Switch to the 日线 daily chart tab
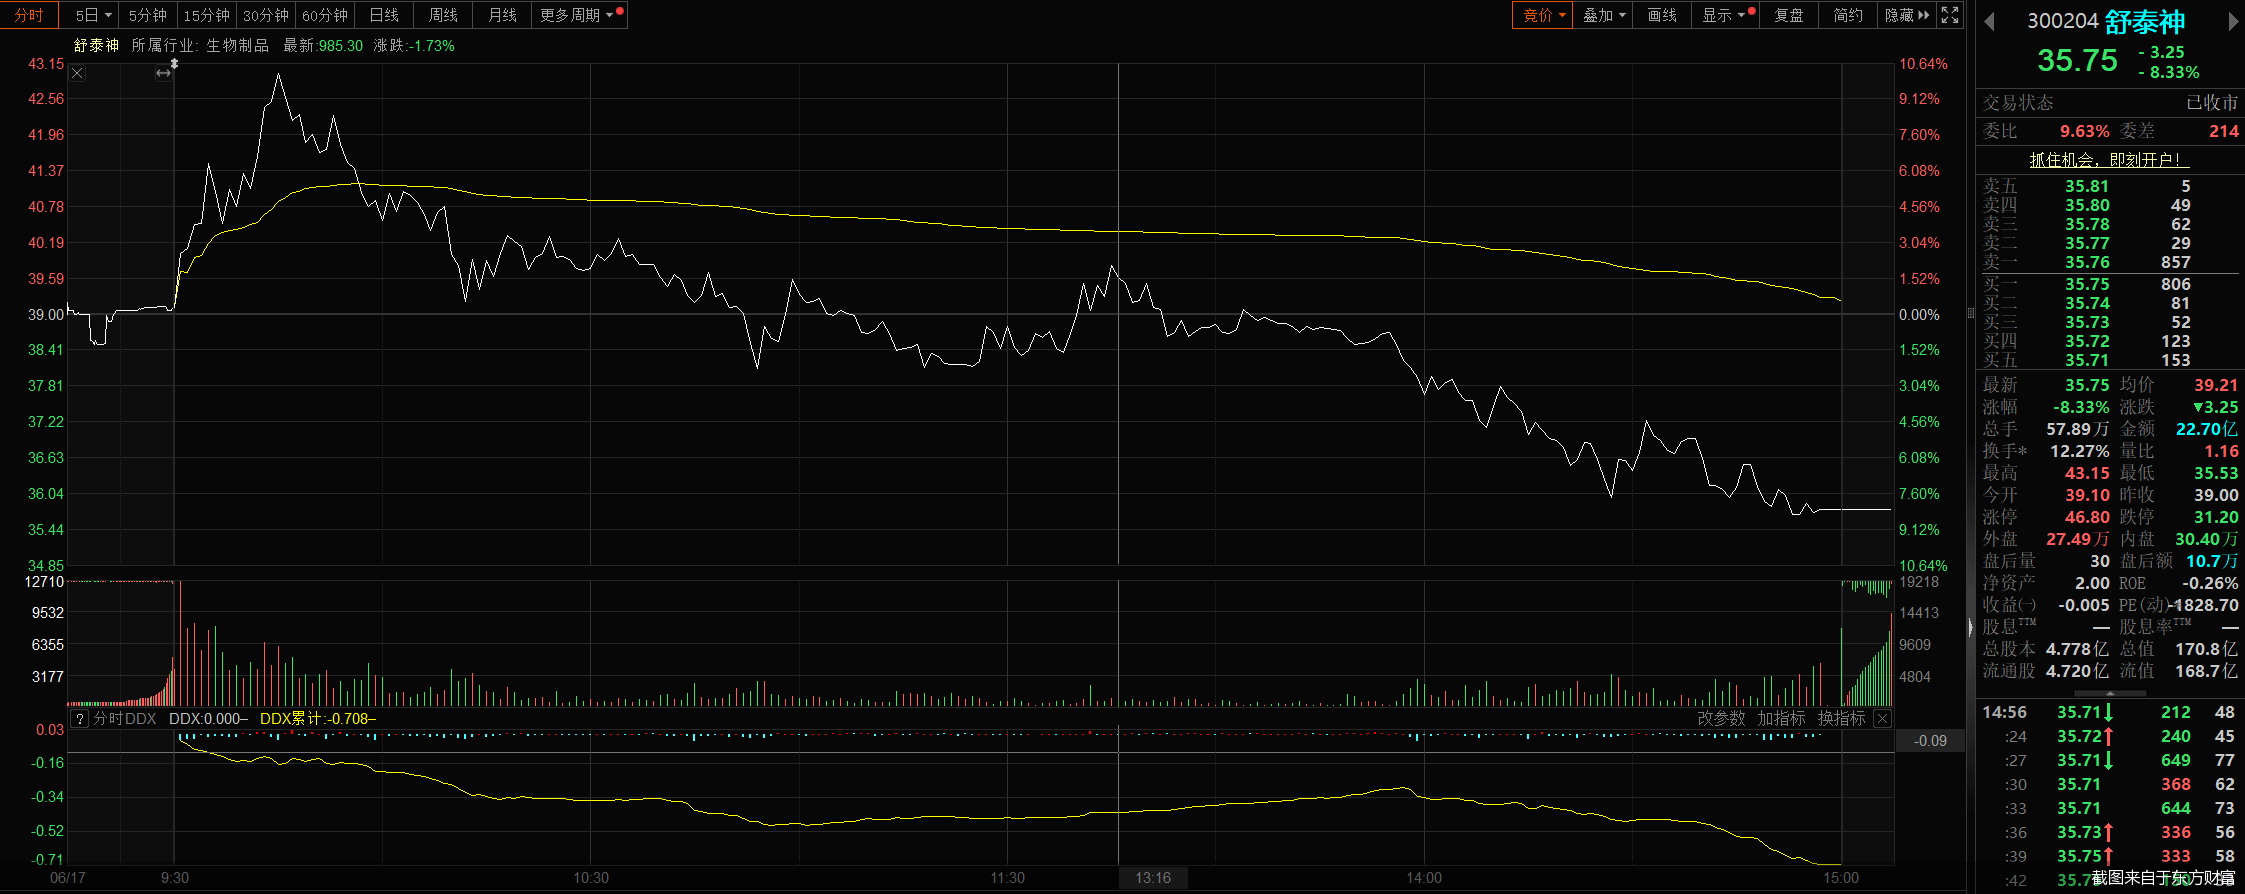2245x894 pixels. tap(384, 15)
